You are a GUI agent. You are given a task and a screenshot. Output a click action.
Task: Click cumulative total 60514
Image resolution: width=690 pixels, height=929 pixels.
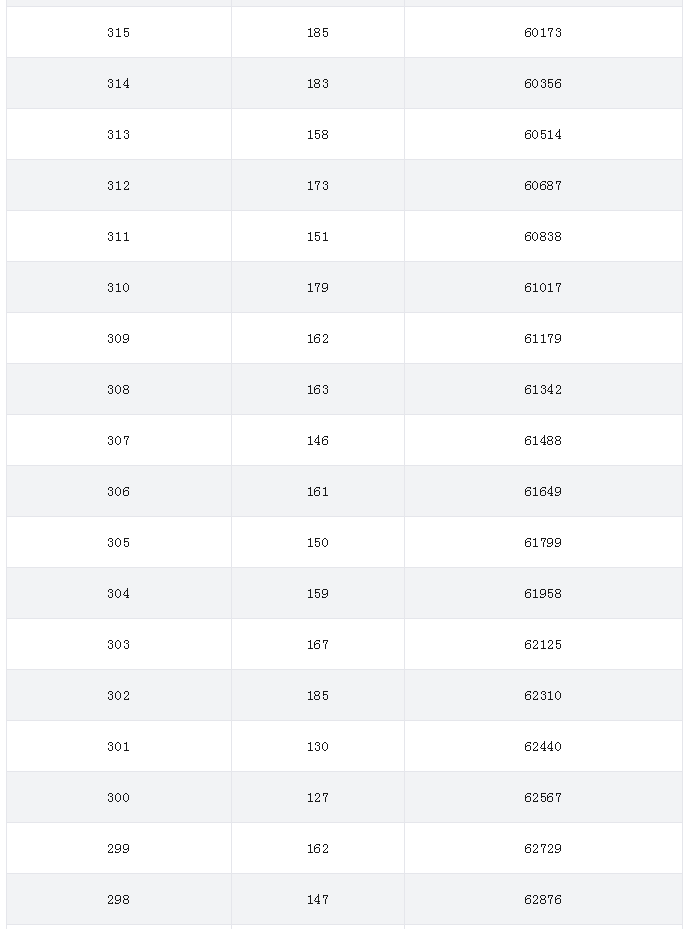[543, 134]
